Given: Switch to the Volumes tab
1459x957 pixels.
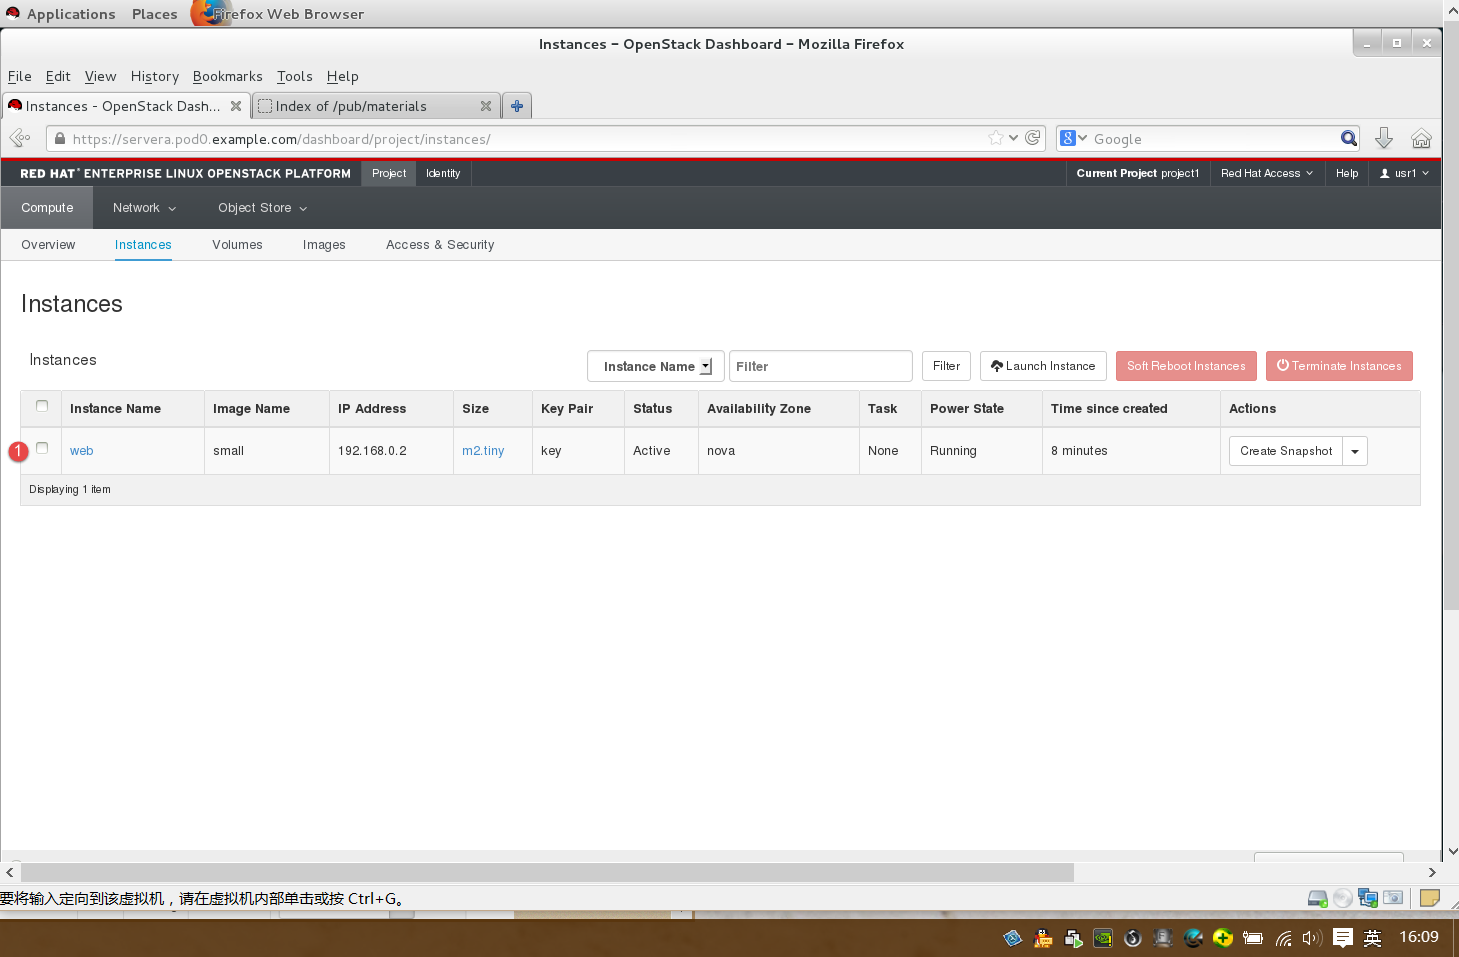Looking at the screenshot, I should 237,245.
